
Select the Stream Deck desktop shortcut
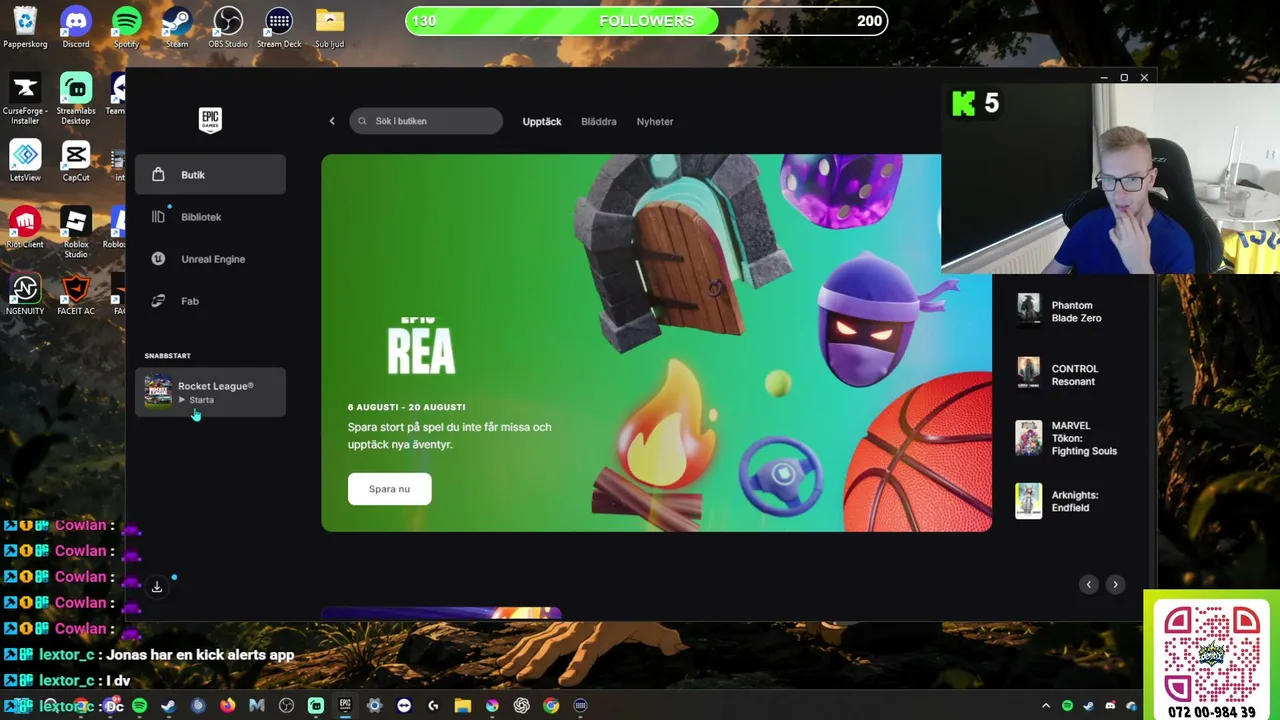click(x=279, y=27)
